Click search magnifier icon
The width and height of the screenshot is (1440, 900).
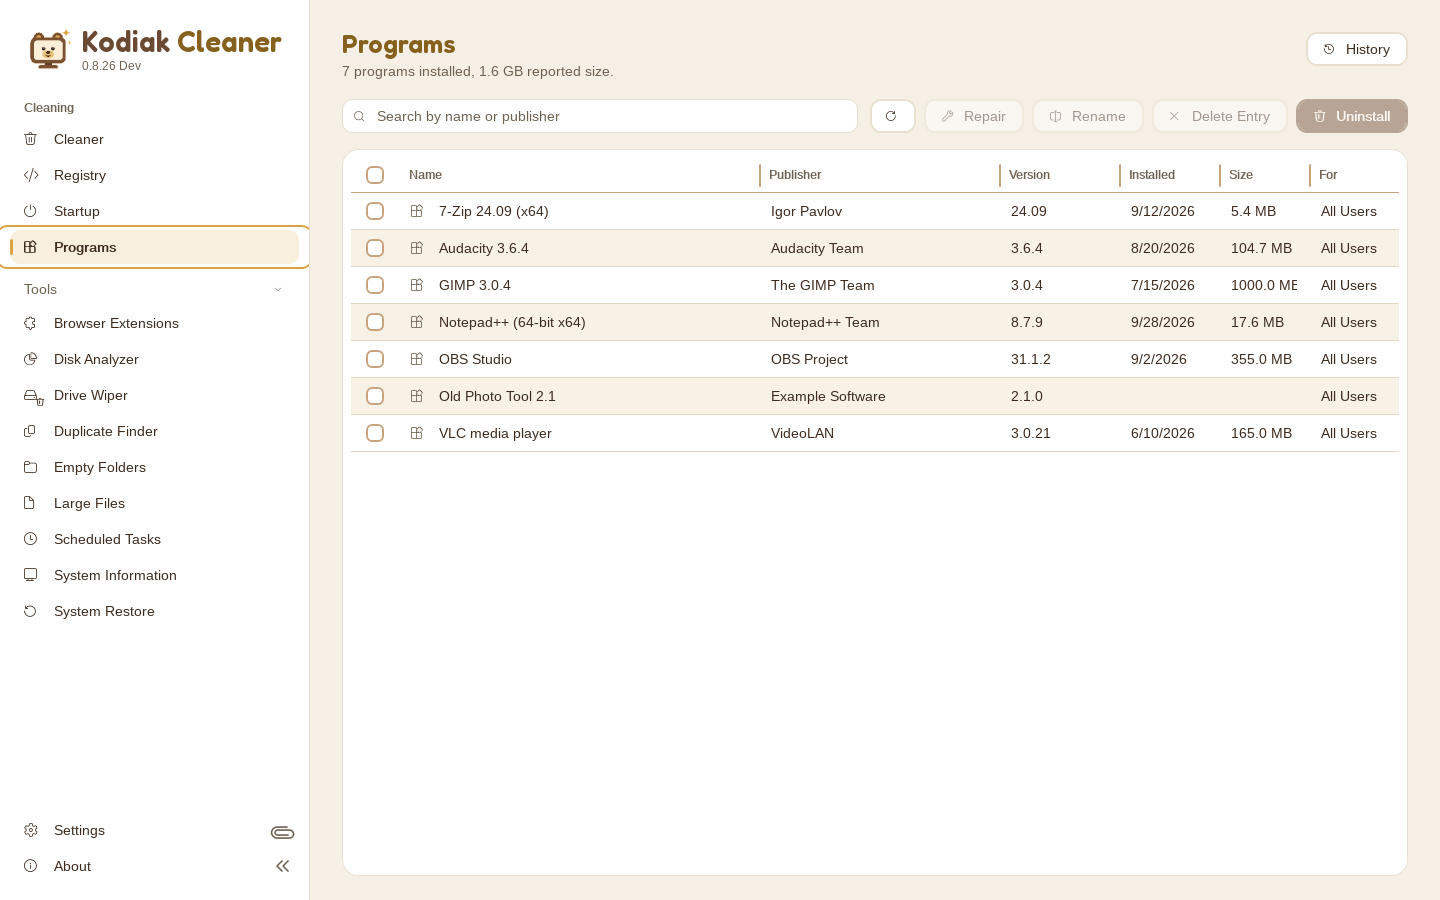359,116
